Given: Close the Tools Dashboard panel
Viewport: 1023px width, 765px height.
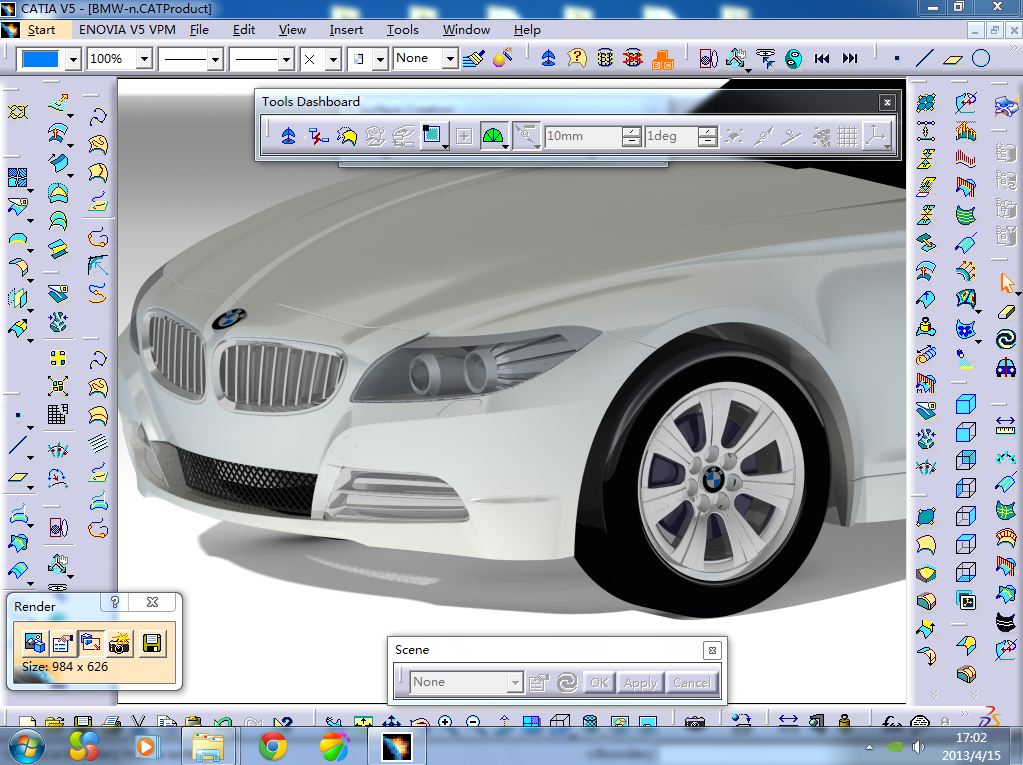Looking at the screenshot, I should 887,102.
